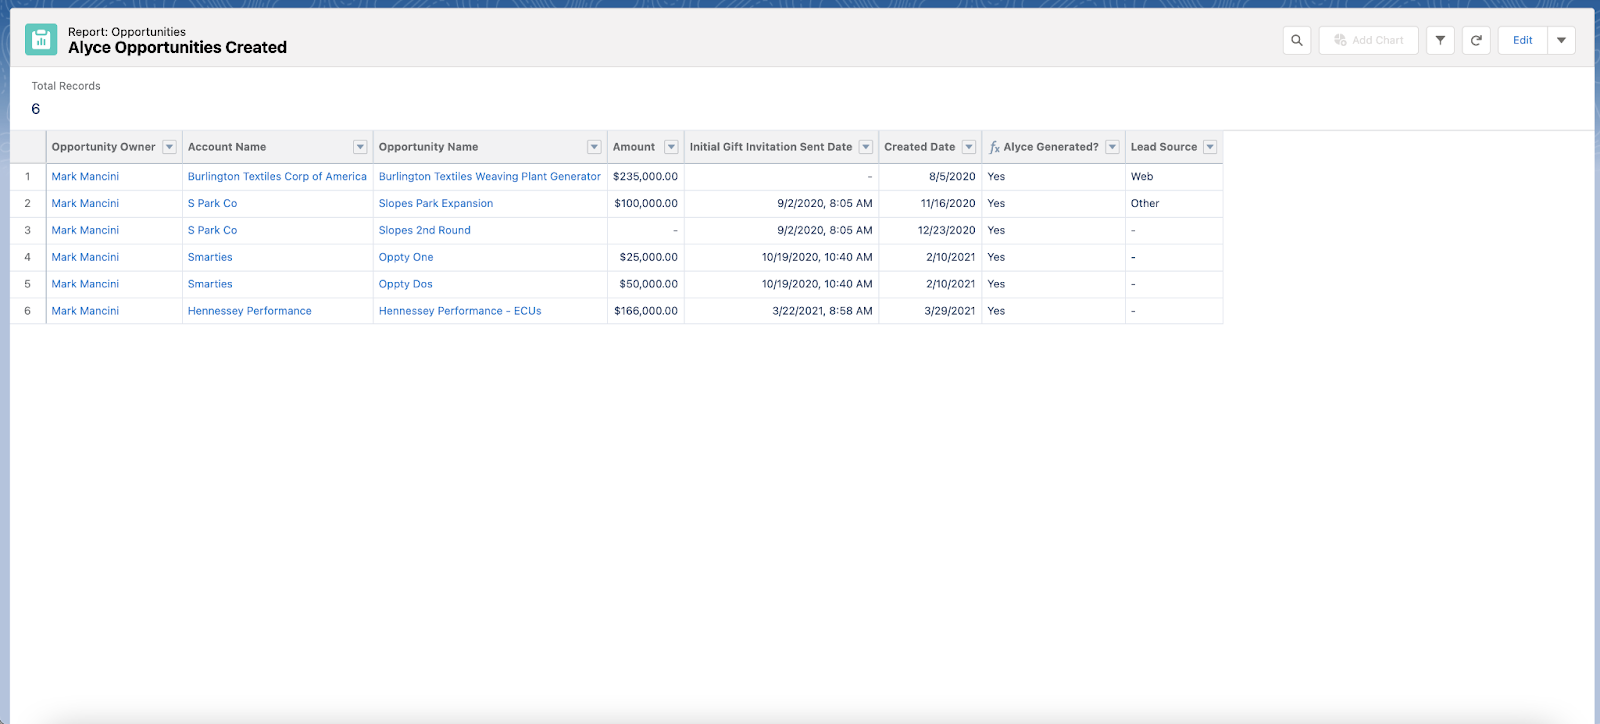Open Alyce Generated? column dropdown
This screenshot has height=724, width=1600.
click(1112, 147)
